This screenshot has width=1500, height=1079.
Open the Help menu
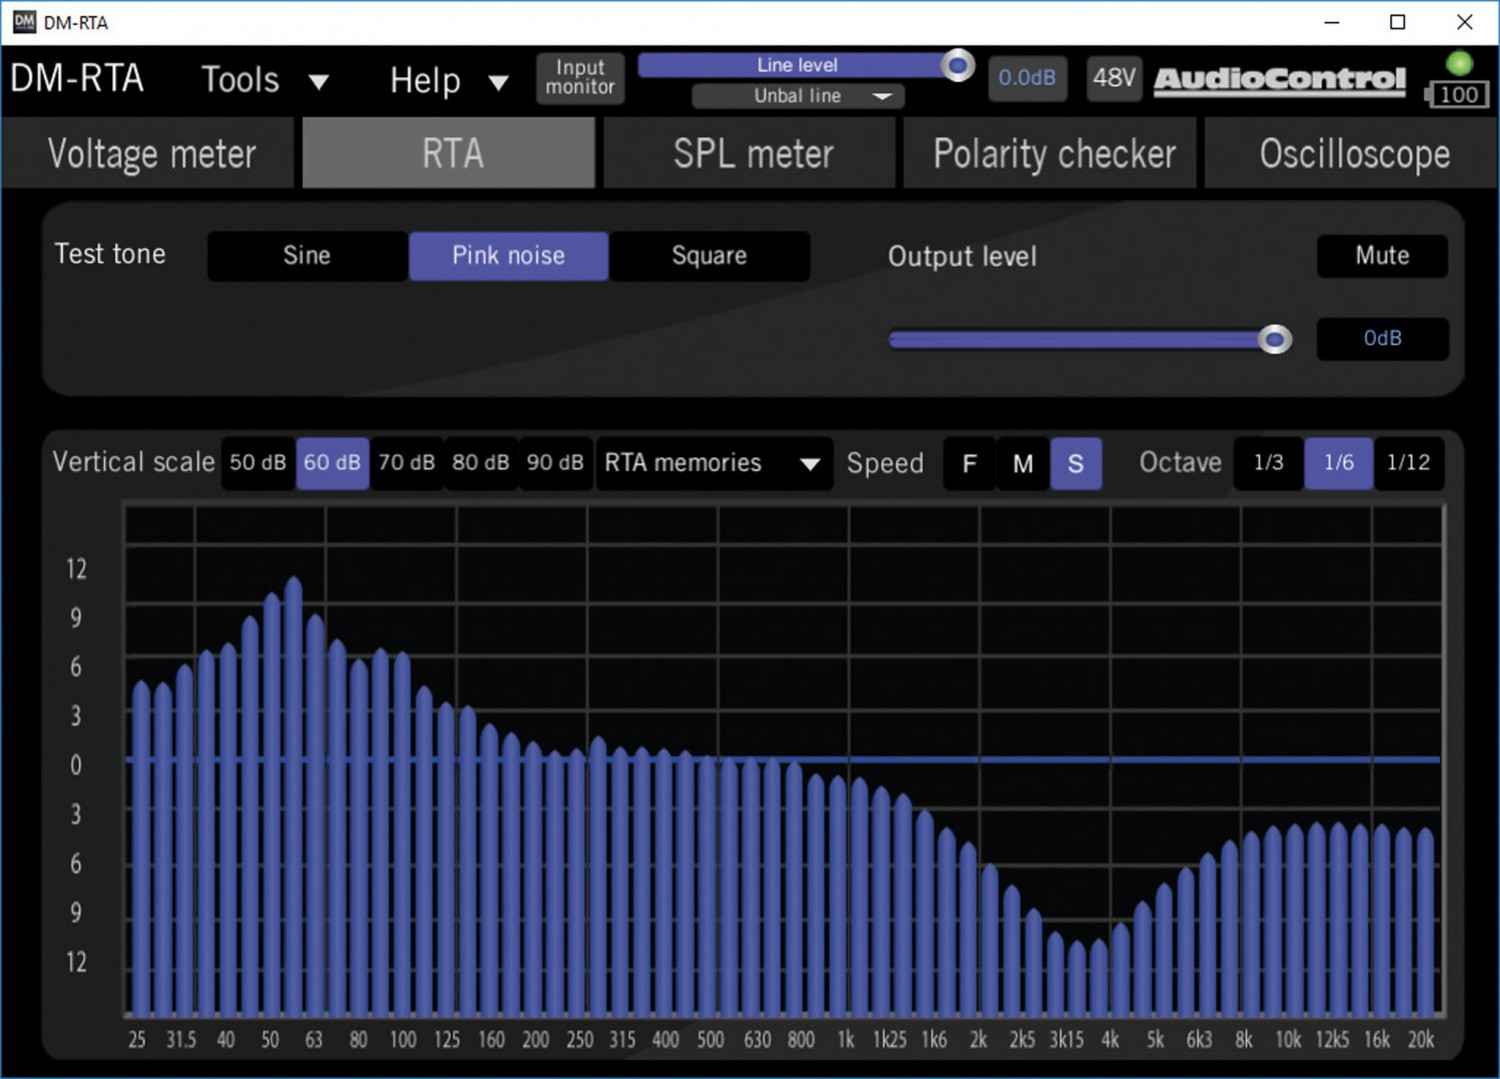[x=425, y=80]
